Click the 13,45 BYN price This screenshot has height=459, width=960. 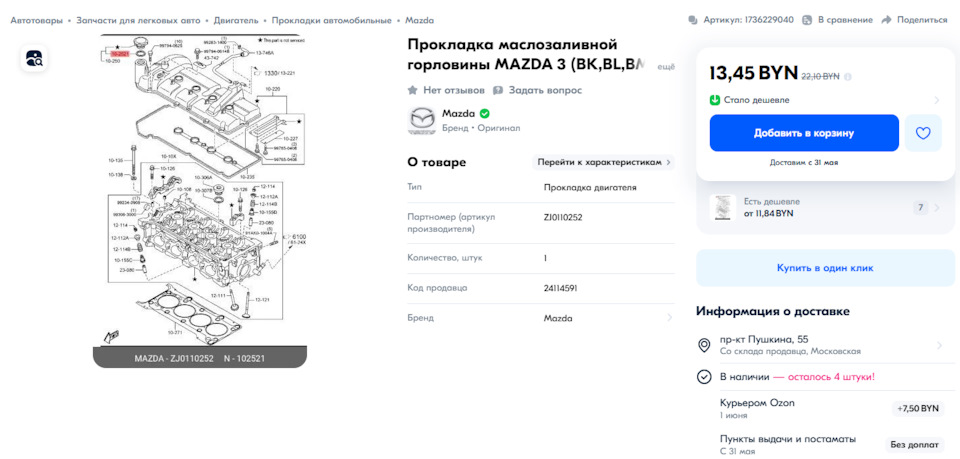754,73
